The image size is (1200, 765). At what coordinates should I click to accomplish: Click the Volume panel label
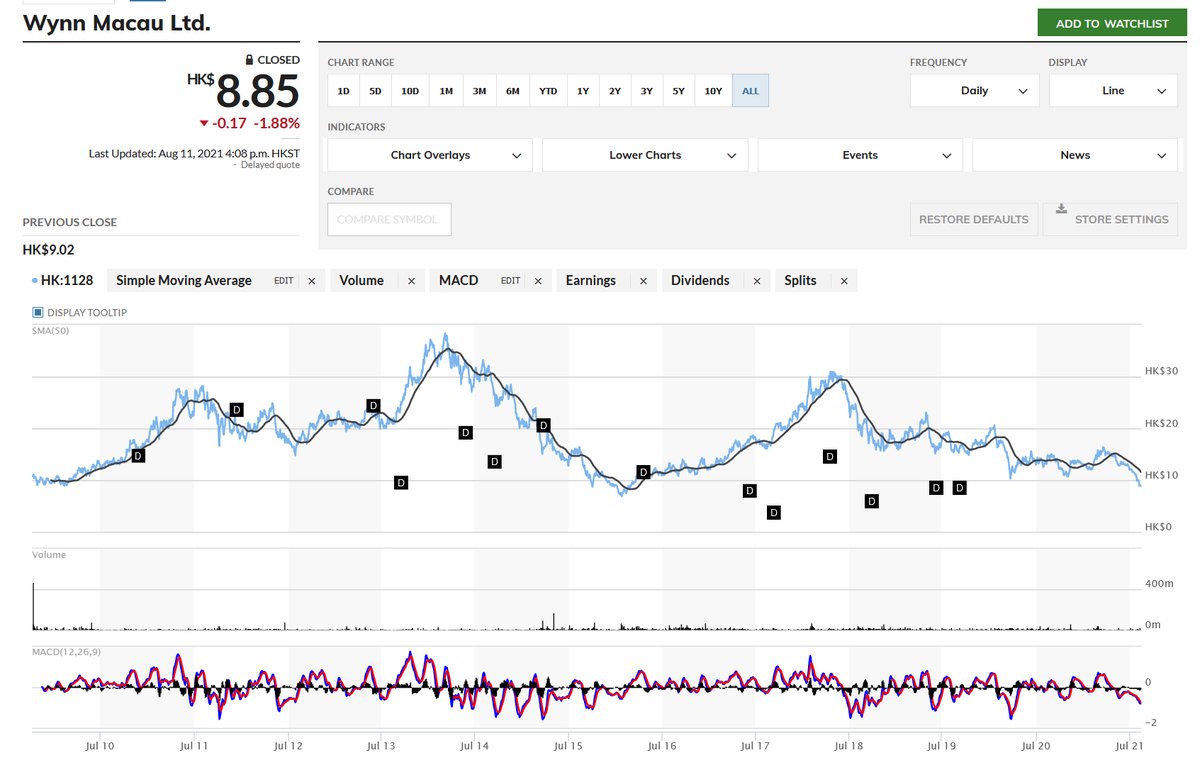click(x=49, y=554)
